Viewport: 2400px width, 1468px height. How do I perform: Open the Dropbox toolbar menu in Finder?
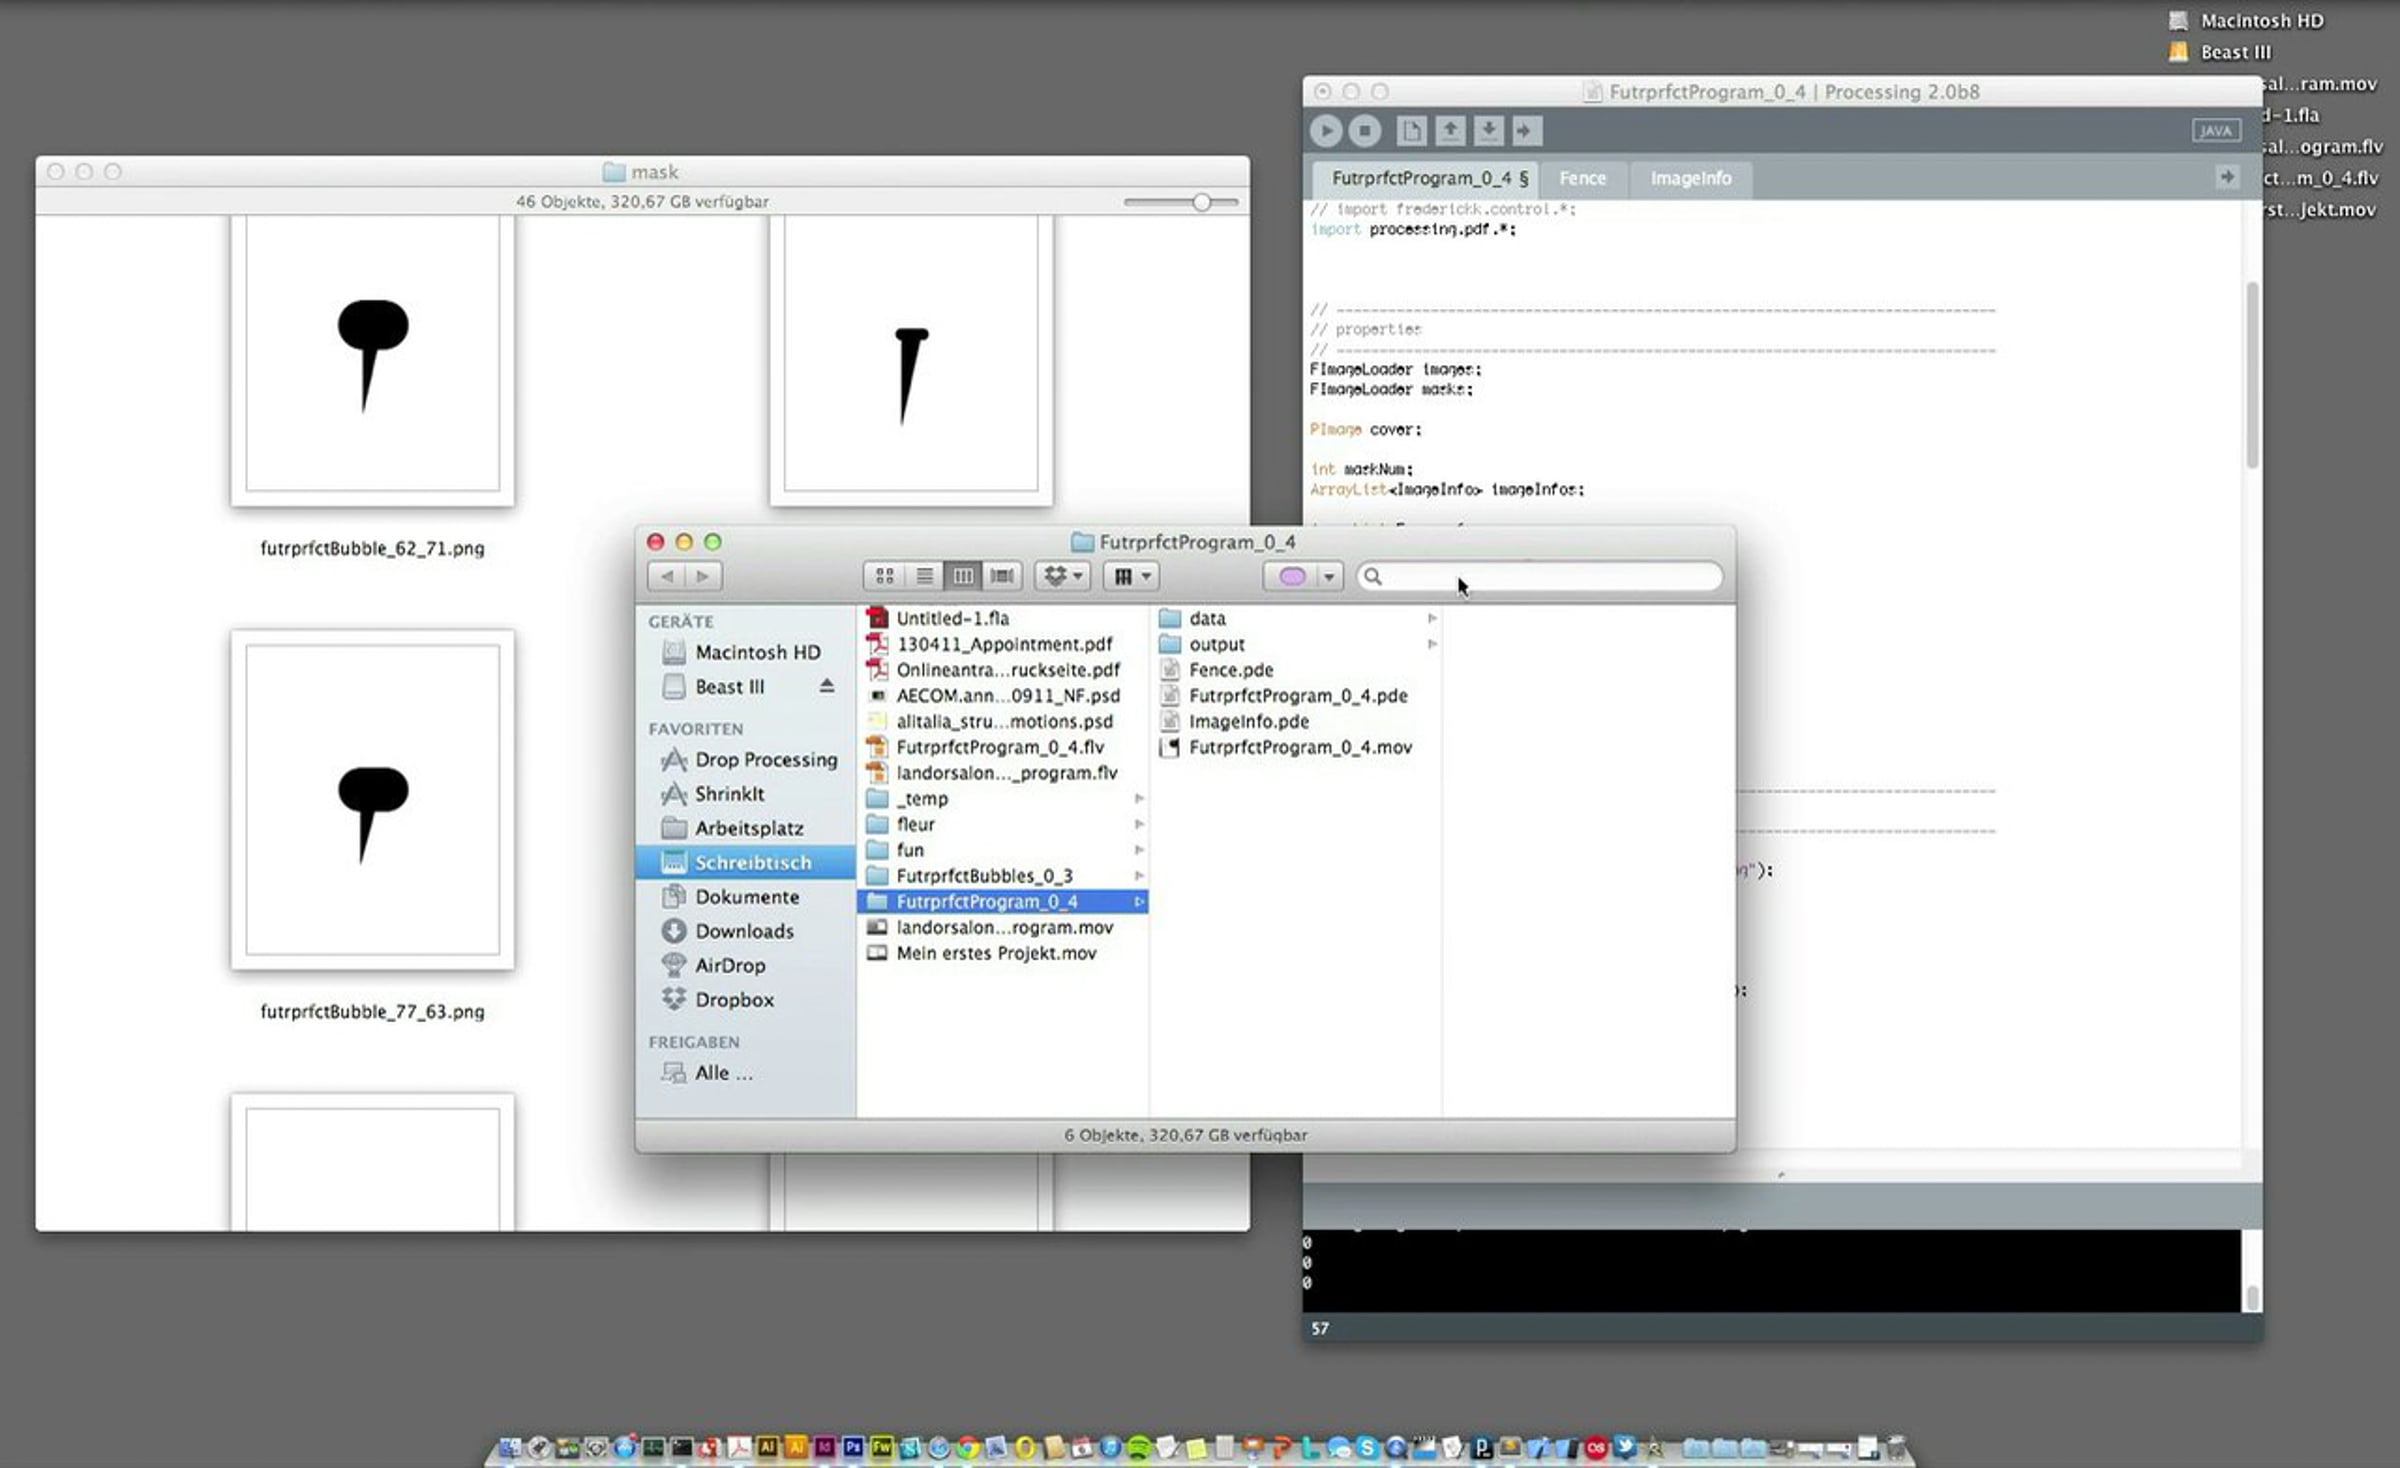coord(1062,576)
